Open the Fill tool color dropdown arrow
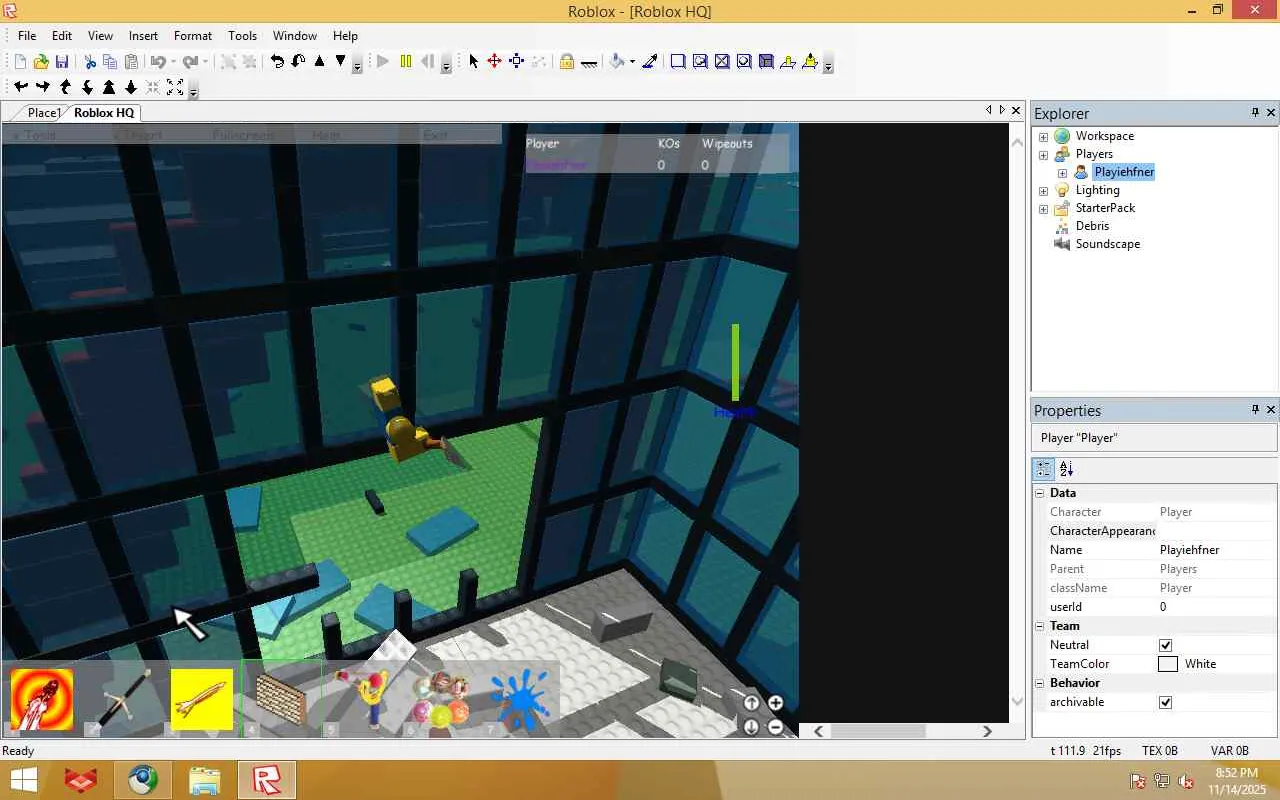The height and width of the screenshot is (800, 1280). (x=632, y=62)
